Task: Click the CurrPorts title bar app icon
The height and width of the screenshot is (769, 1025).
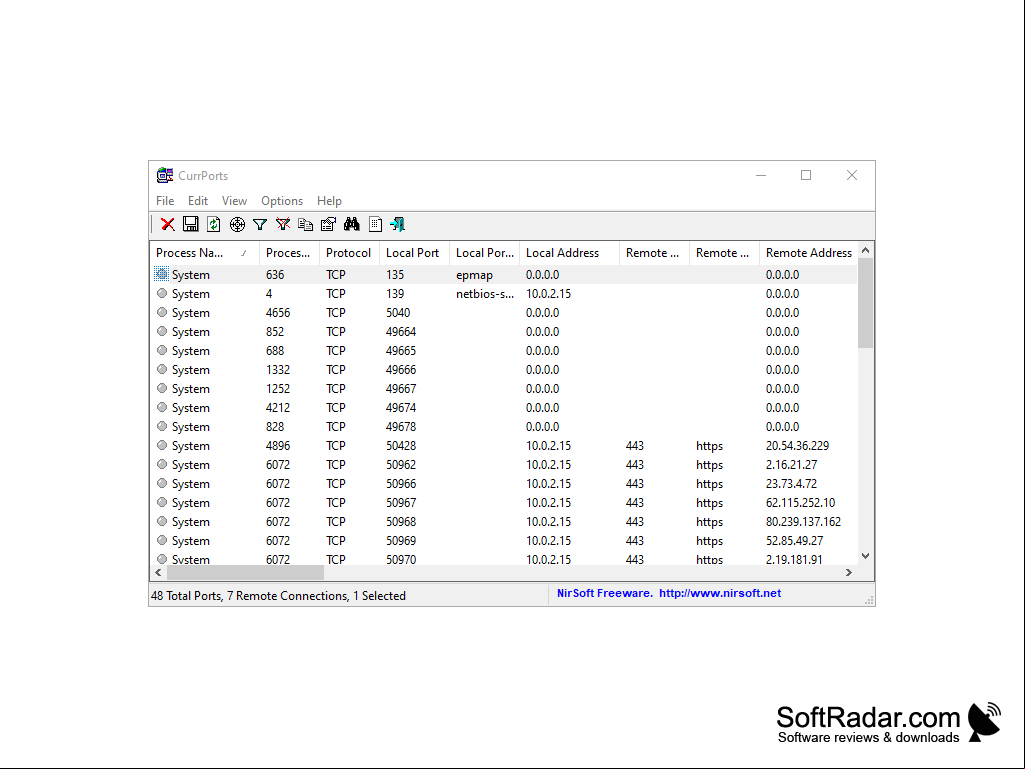Action: click(x=165, y=175)
